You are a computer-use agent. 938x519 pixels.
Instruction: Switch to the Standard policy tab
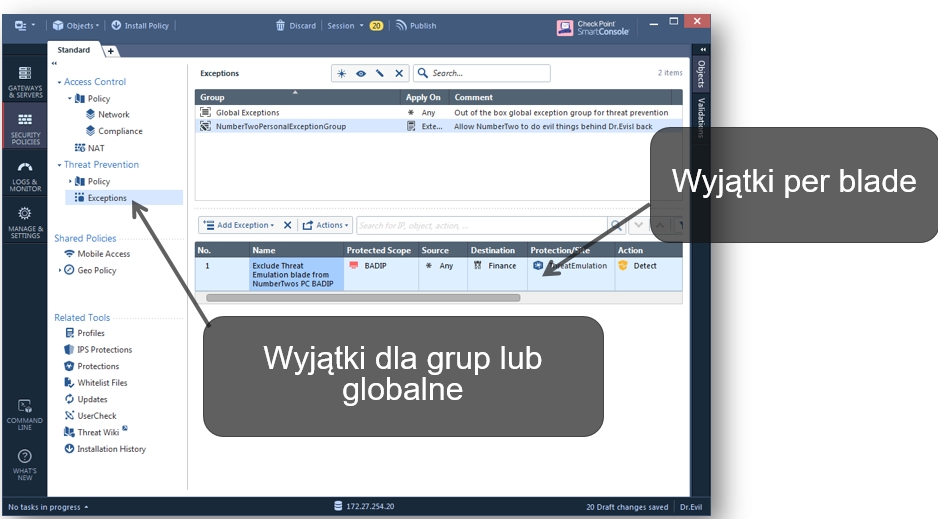click(74, 50)
